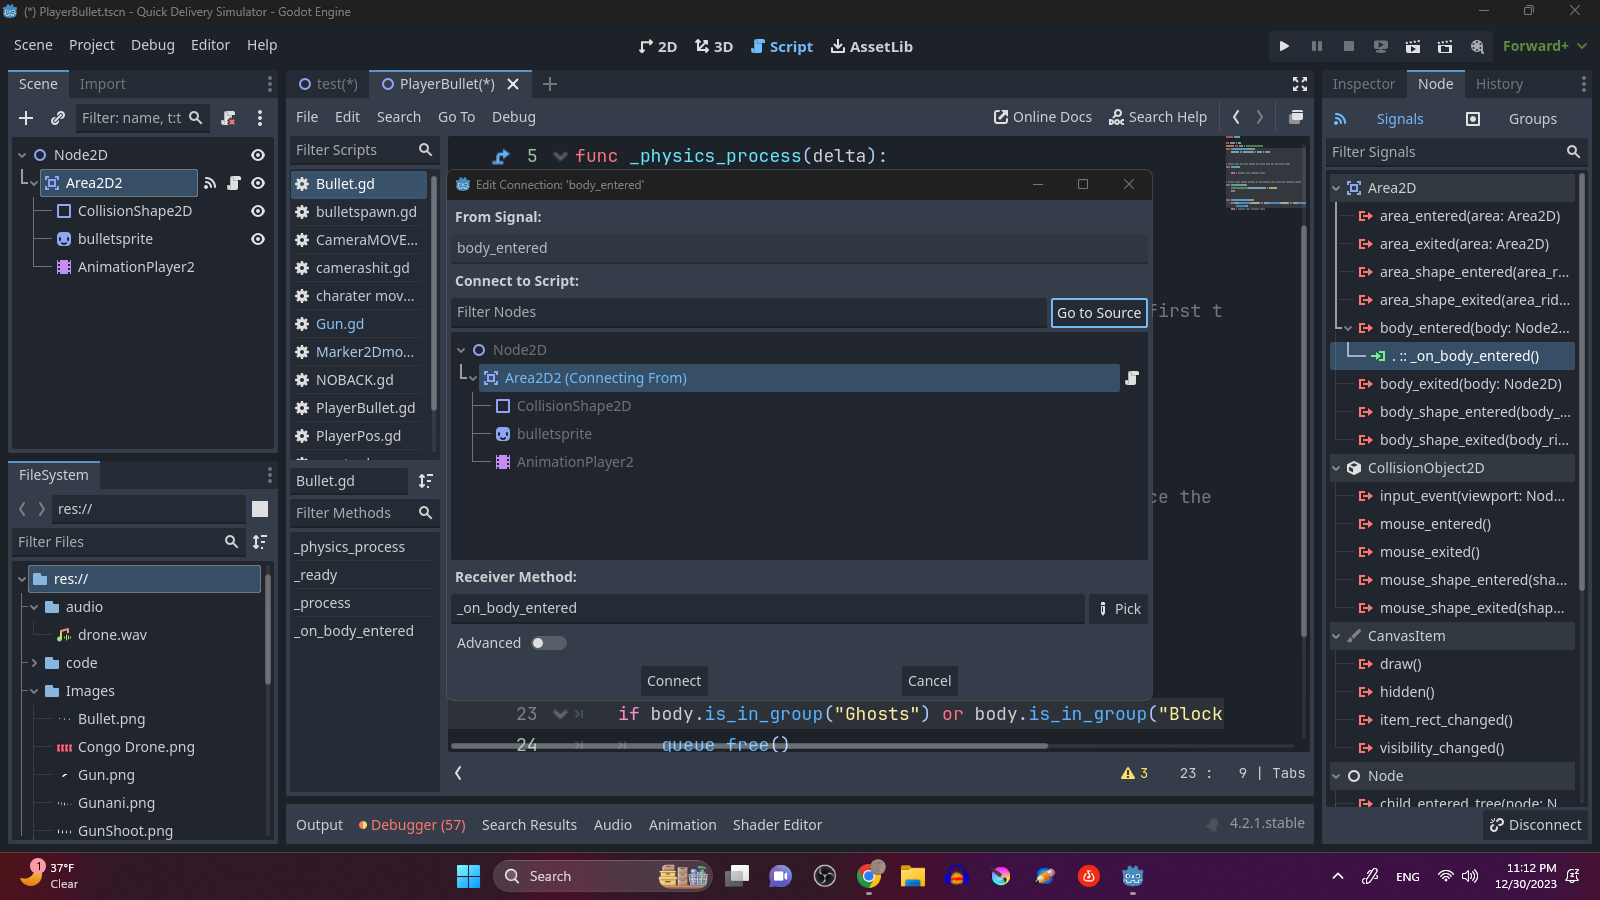Switch to the Import tab
The height and width of the screenshot is (900, 1600).
coord(102,84)
